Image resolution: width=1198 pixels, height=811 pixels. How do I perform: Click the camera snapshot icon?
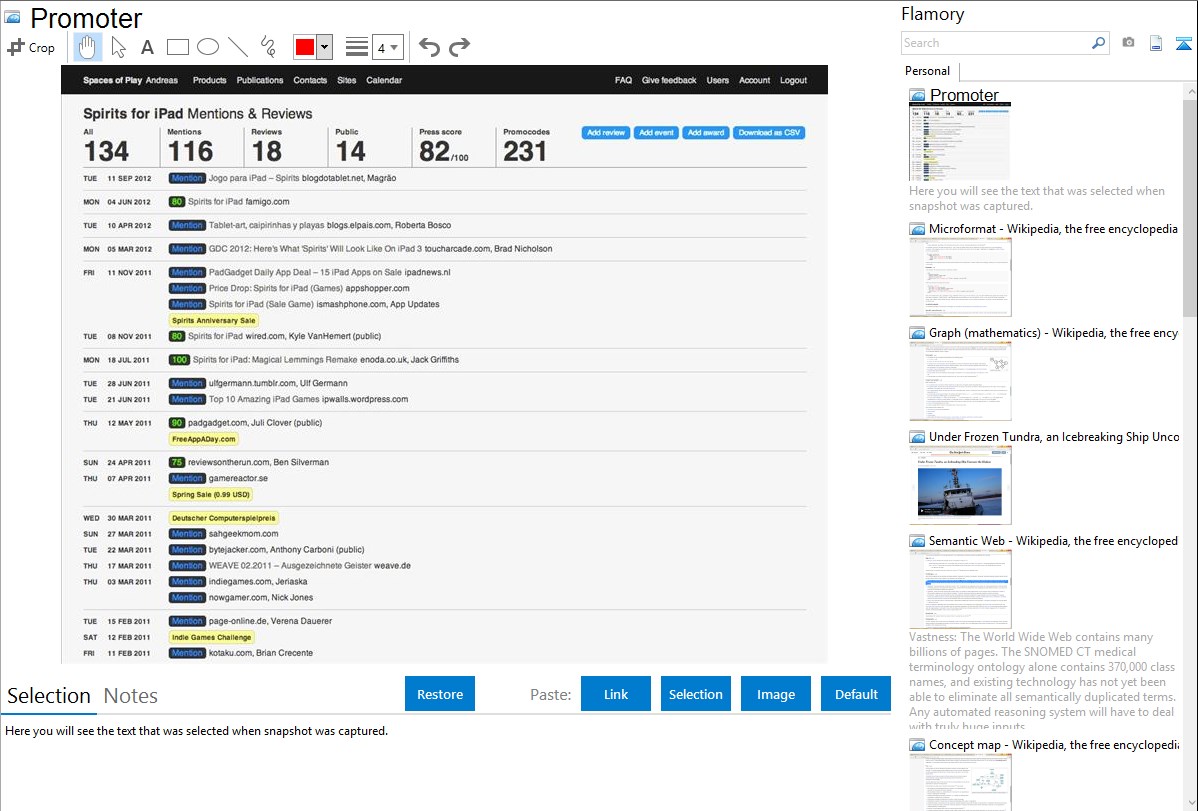pyautogui.click(x=1128, y=43)
